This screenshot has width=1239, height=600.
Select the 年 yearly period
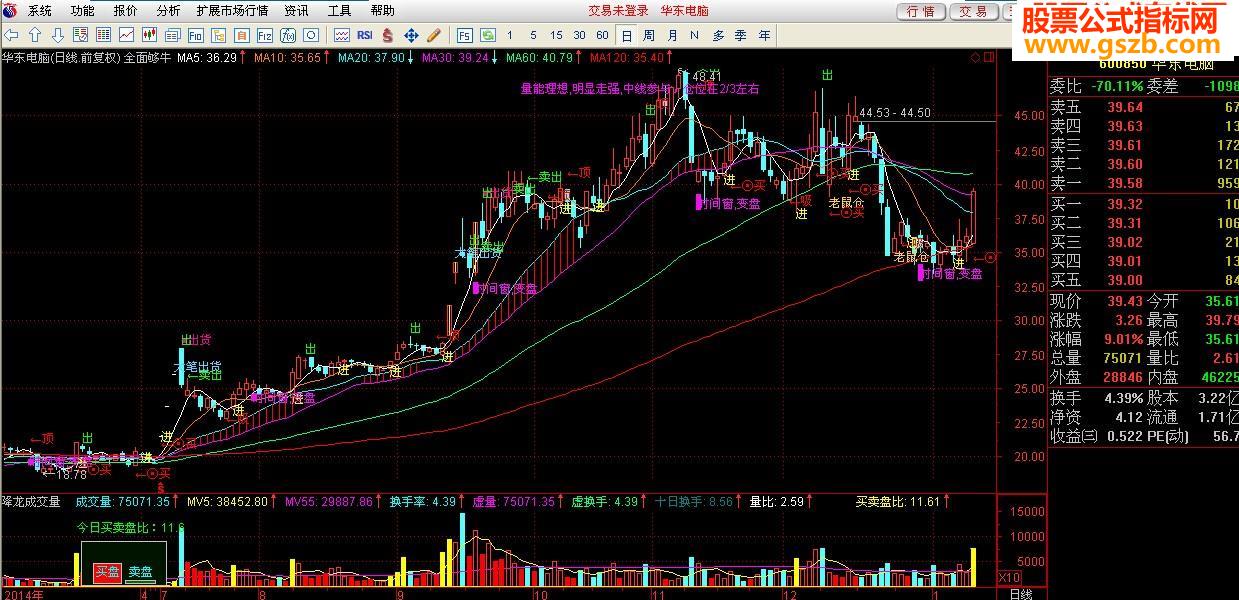pos(765,35)
